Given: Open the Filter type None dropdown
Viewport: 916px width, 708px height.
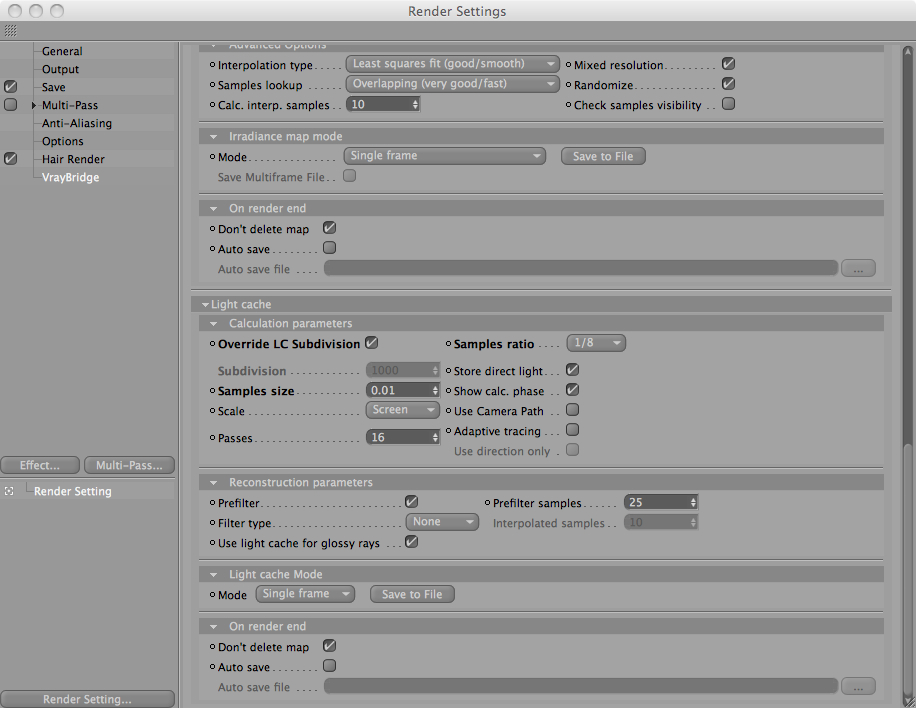Looking at the screenshot, I should 442,522.
